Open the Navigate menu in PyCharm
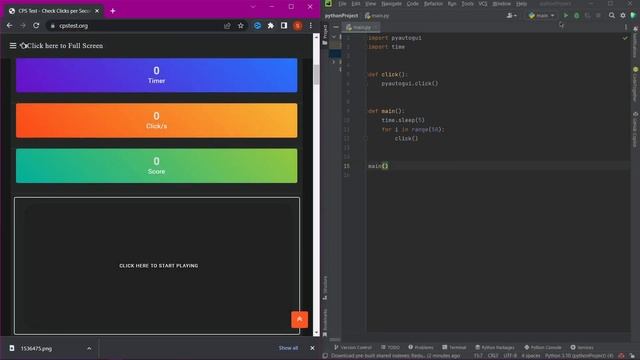 (x=391, y=4)
